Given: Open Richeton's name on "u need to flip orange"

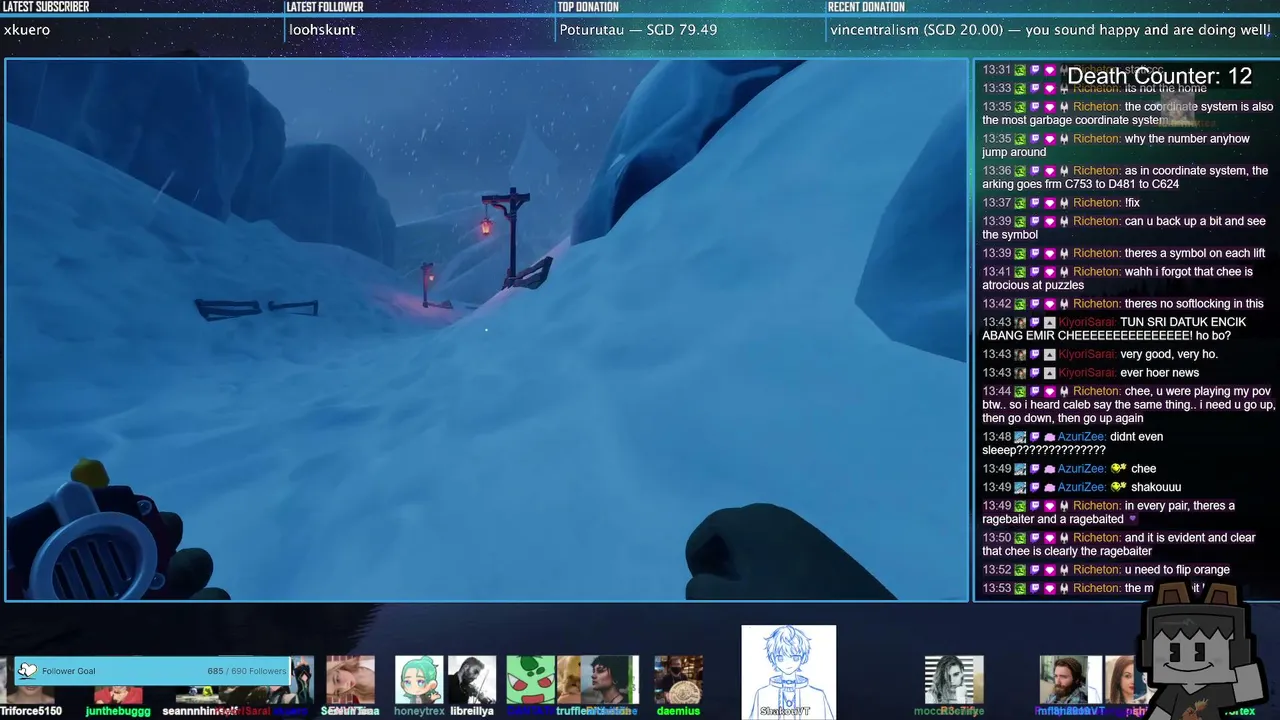Looking at the screenshot, I should 1096,570.
